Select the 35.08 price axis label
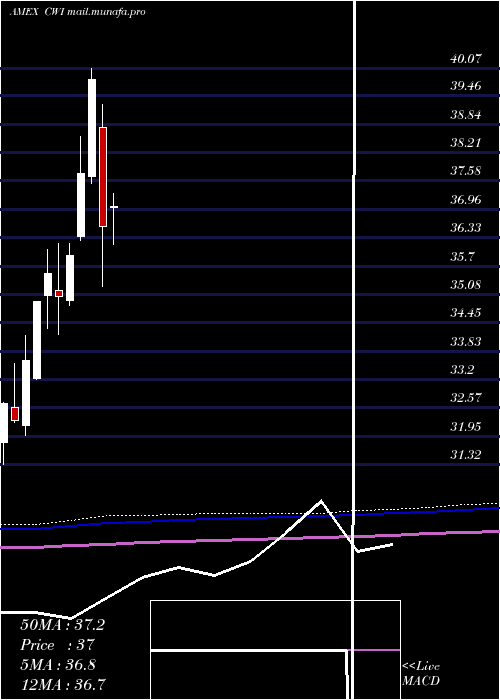The image size is (500, 700). coord(466,284)
